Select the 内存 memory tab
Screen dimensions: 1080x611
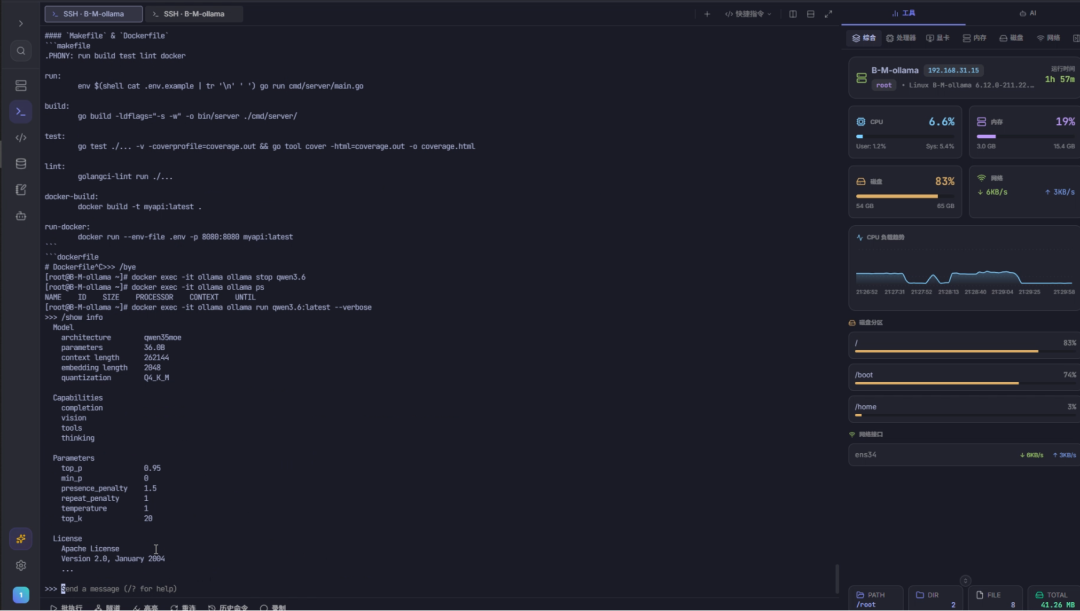point(975,38)
